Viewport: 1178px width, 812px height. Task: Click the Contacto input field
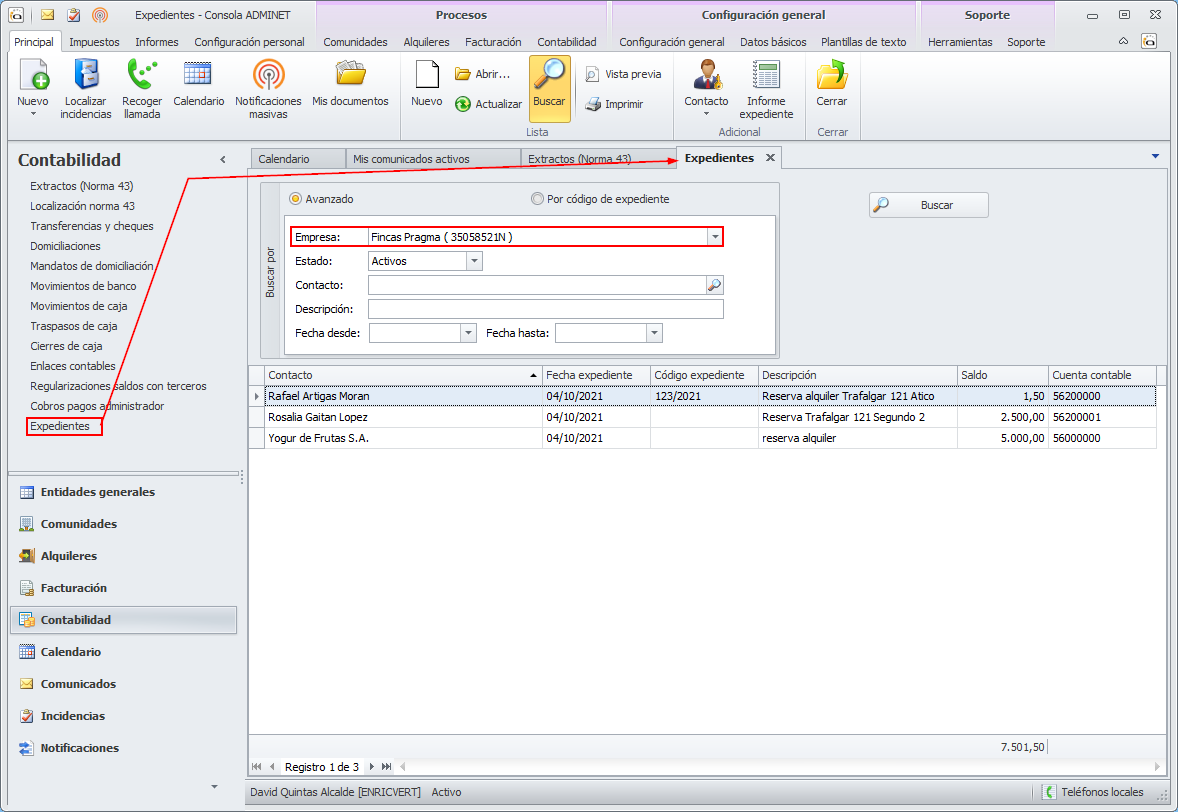pyautogui.click(x=536, y=285)
